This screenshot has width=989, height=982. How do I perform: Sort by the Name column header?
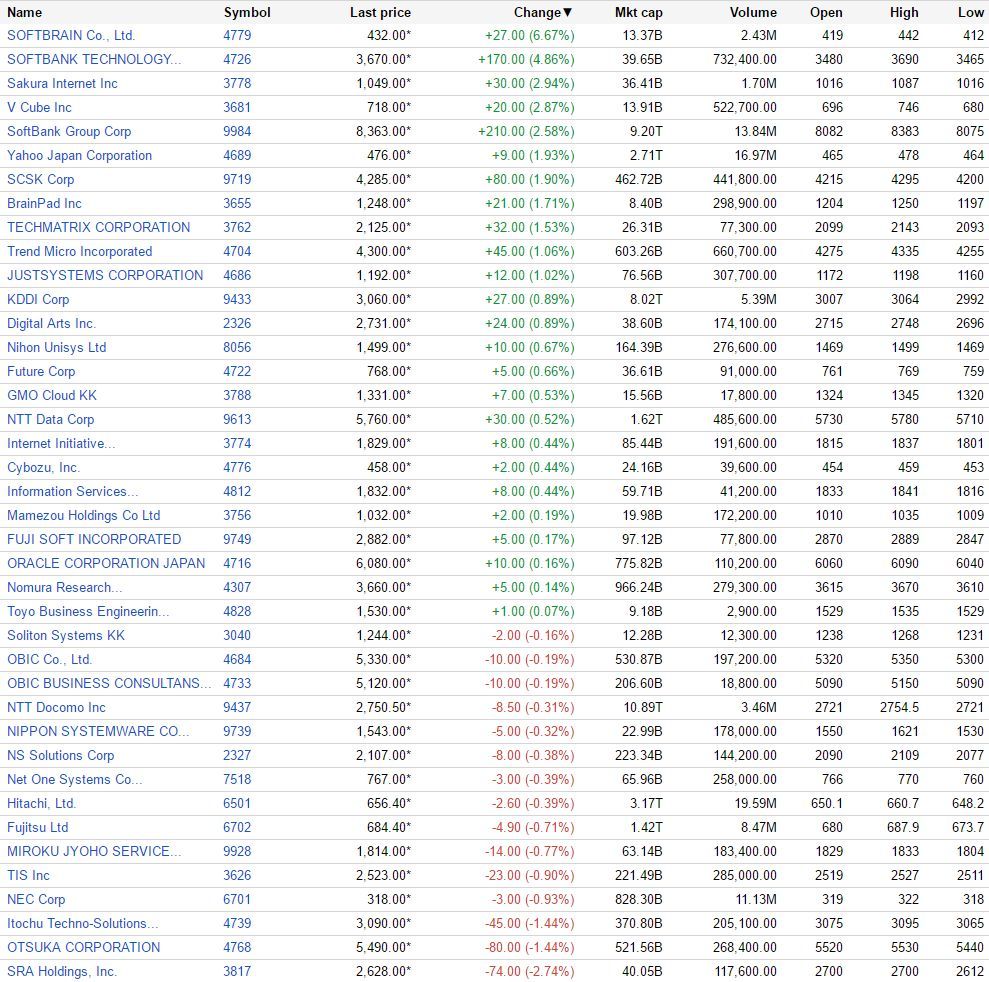[25, 12]
